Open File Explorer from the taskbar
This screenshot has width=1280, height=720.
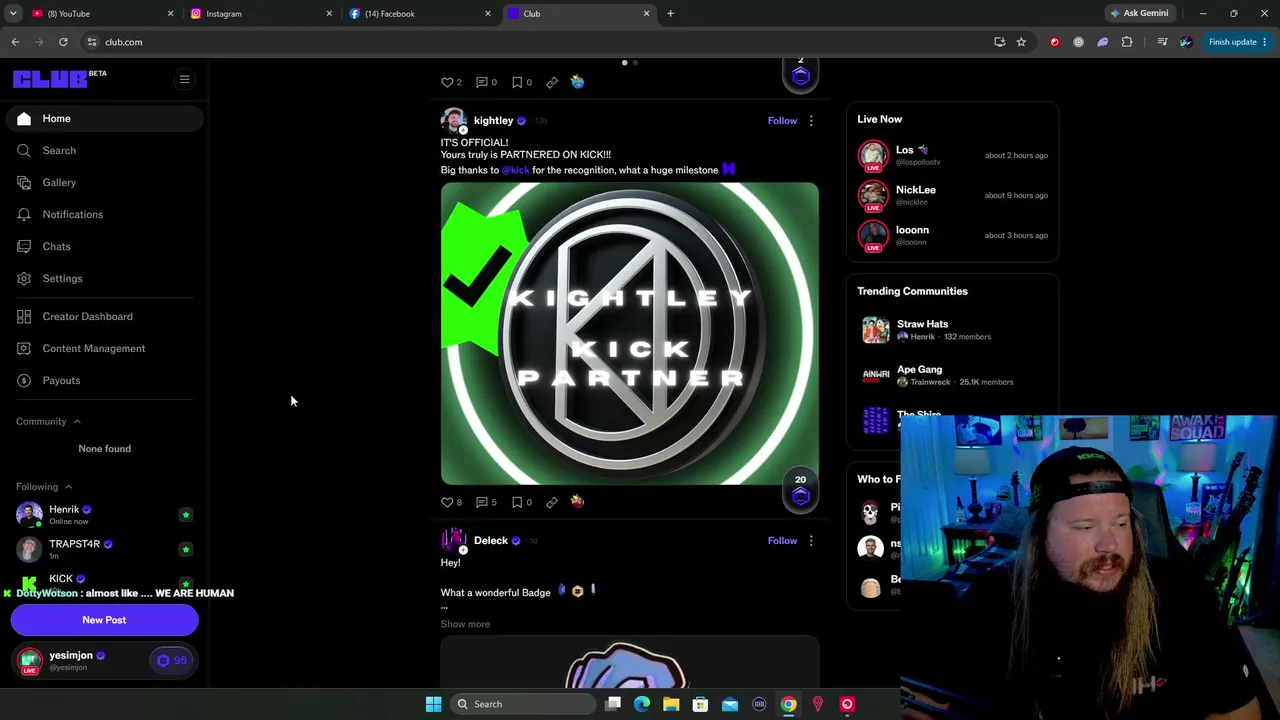click(x=671, y=704)
